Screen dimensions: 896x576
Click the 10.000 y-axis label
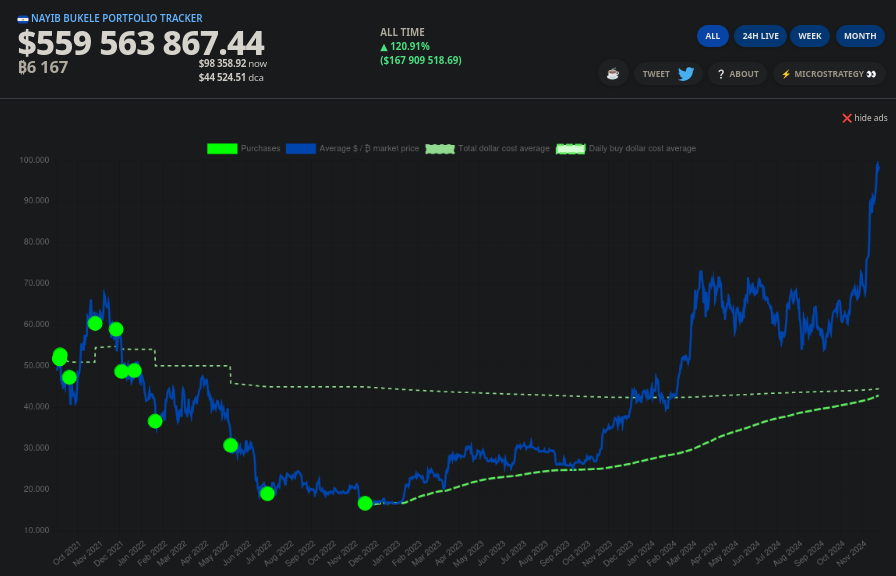click(x=36, y=530)
